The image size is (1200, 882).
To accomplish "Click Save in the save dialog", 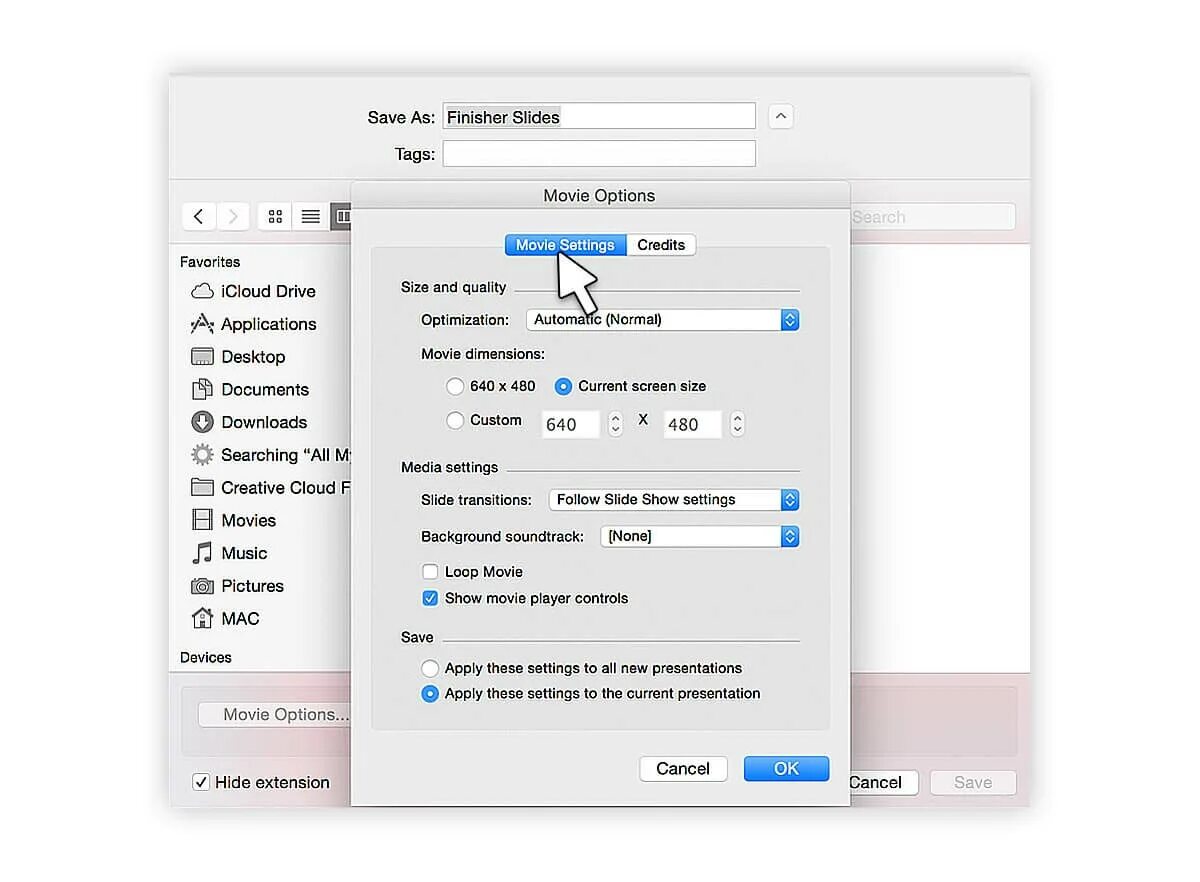I will coord(973,782).
